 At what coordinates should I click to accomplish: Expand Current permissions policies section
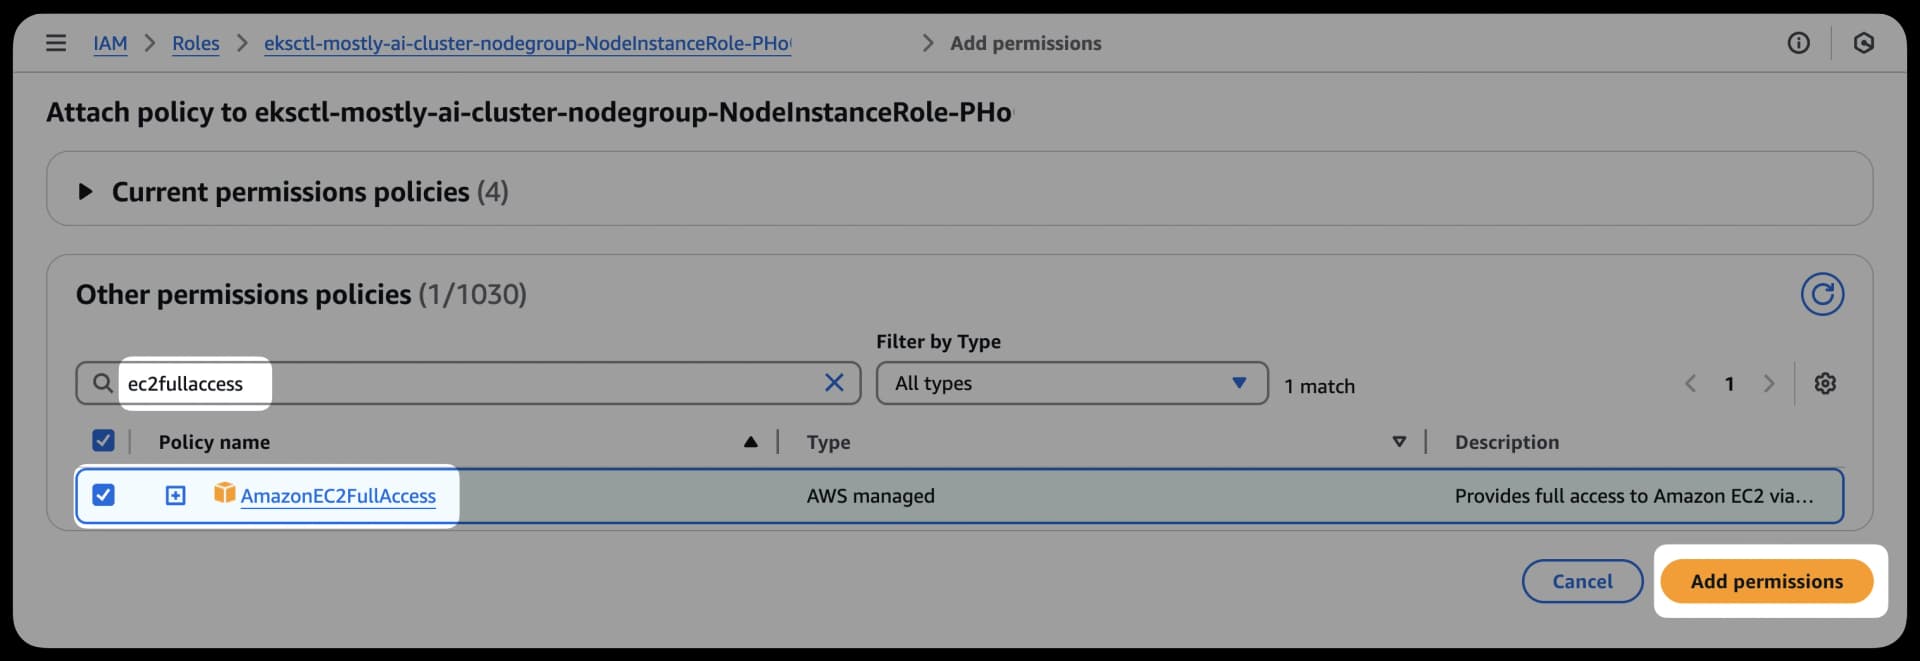tap(86, 191)
